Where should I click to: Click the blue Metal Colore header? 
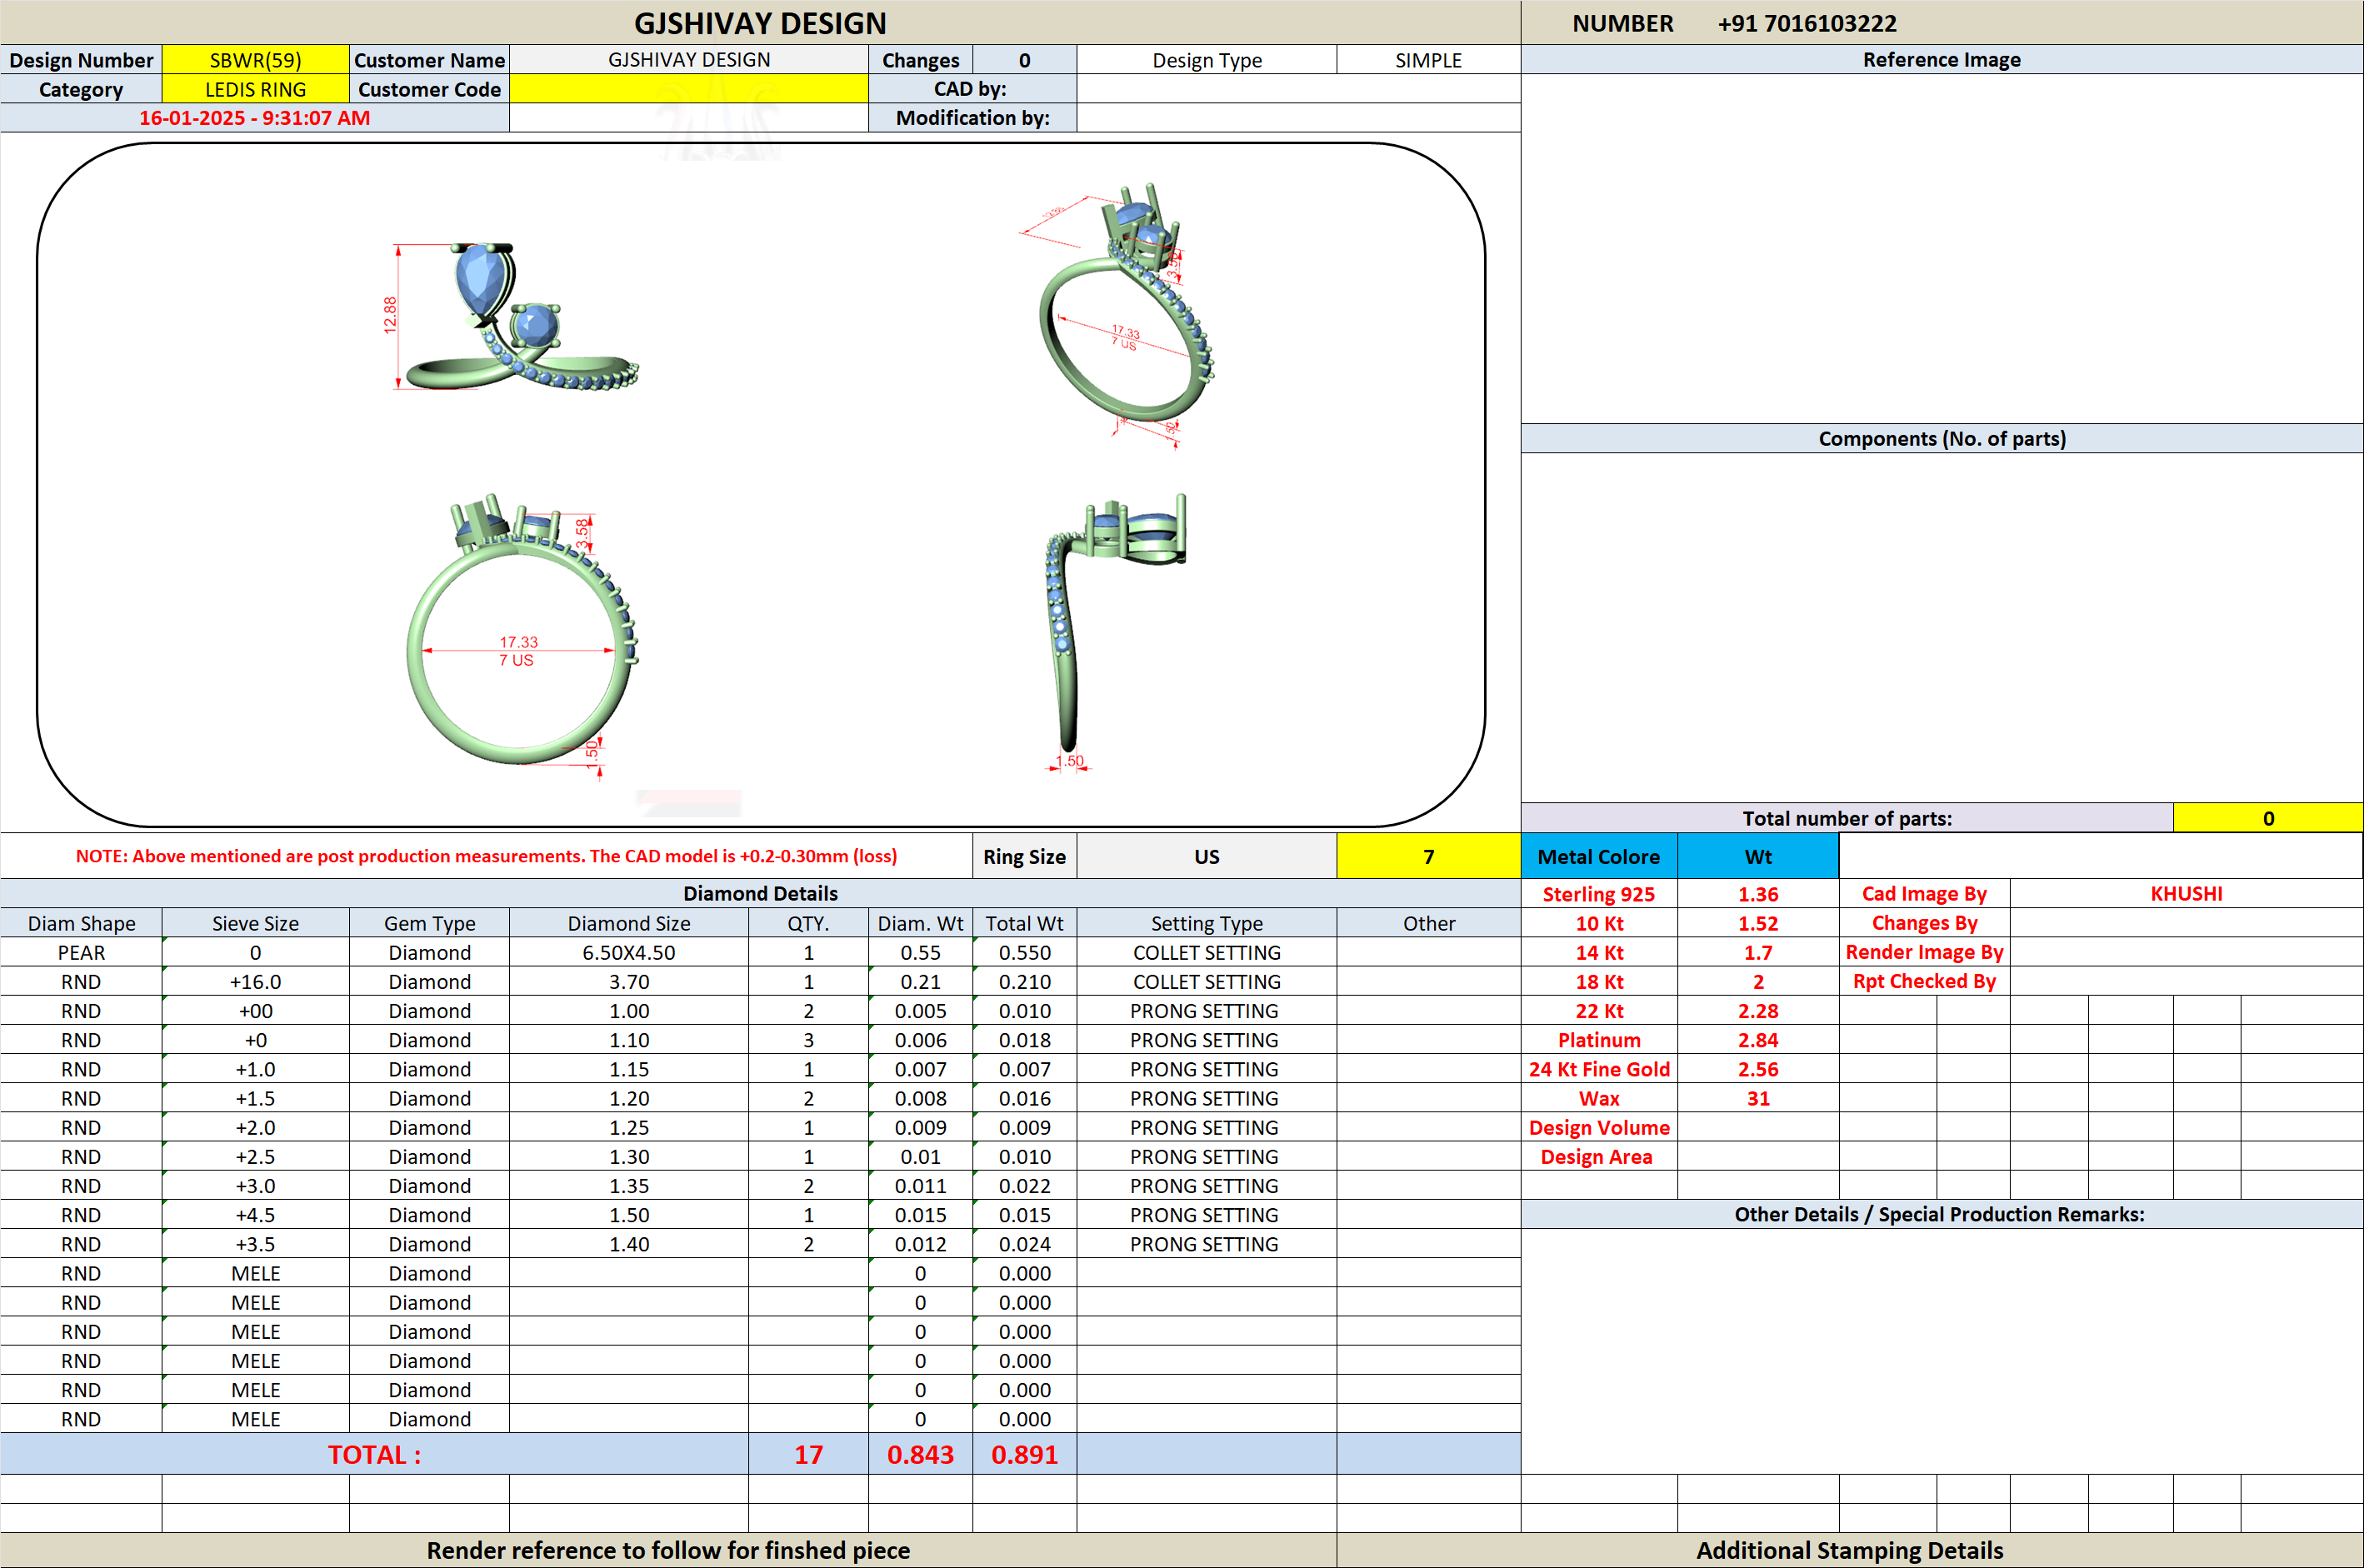pos(1598,857)
